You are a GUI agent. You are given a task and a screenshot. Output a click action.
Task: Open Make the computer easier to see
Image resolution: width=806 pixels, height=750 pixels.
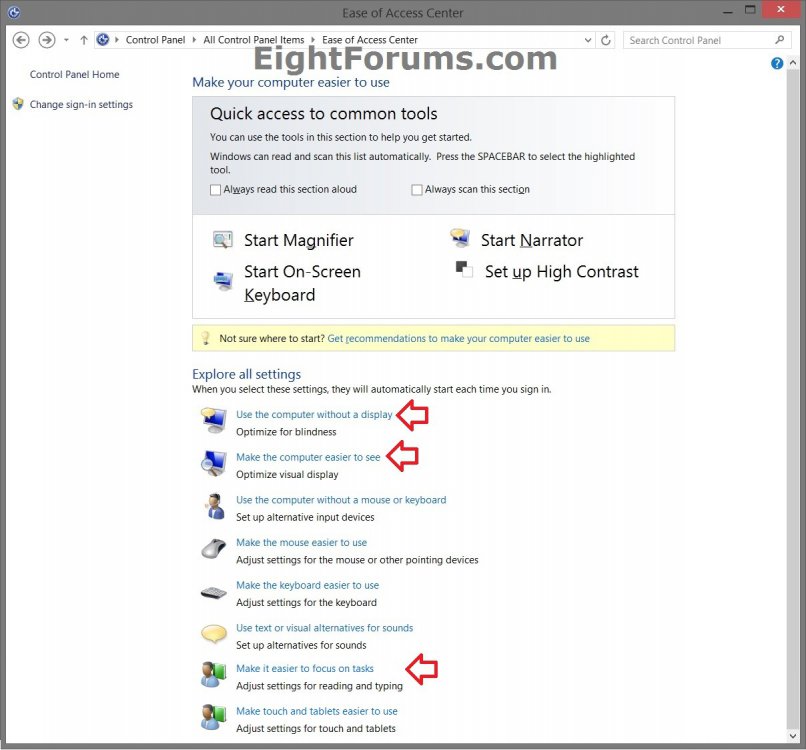[x=308, y=458]
